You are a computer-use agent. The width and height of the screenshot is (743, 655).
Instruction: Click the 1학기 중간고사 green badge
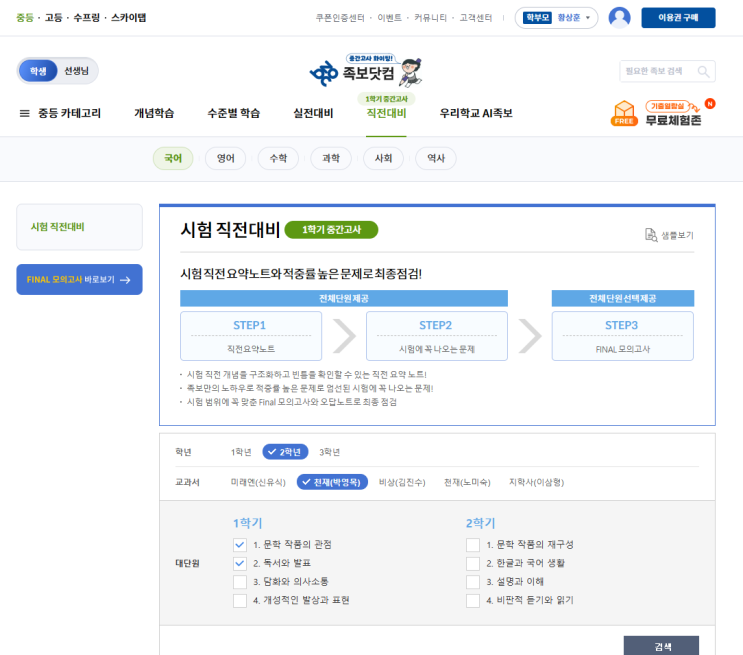pos(331,230)
